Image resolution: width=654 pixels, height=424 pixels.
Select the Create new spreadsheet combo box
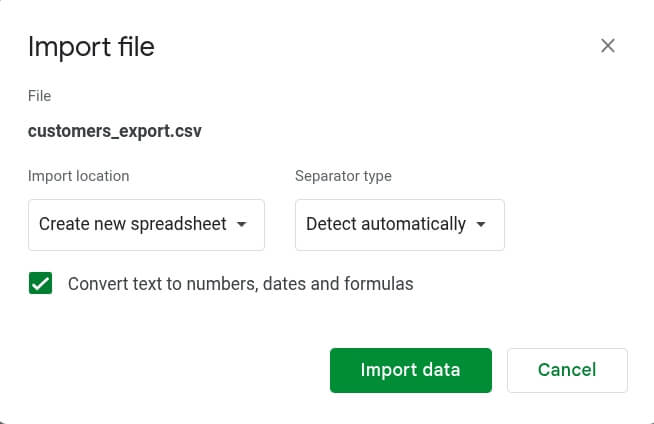click(146, 225)
